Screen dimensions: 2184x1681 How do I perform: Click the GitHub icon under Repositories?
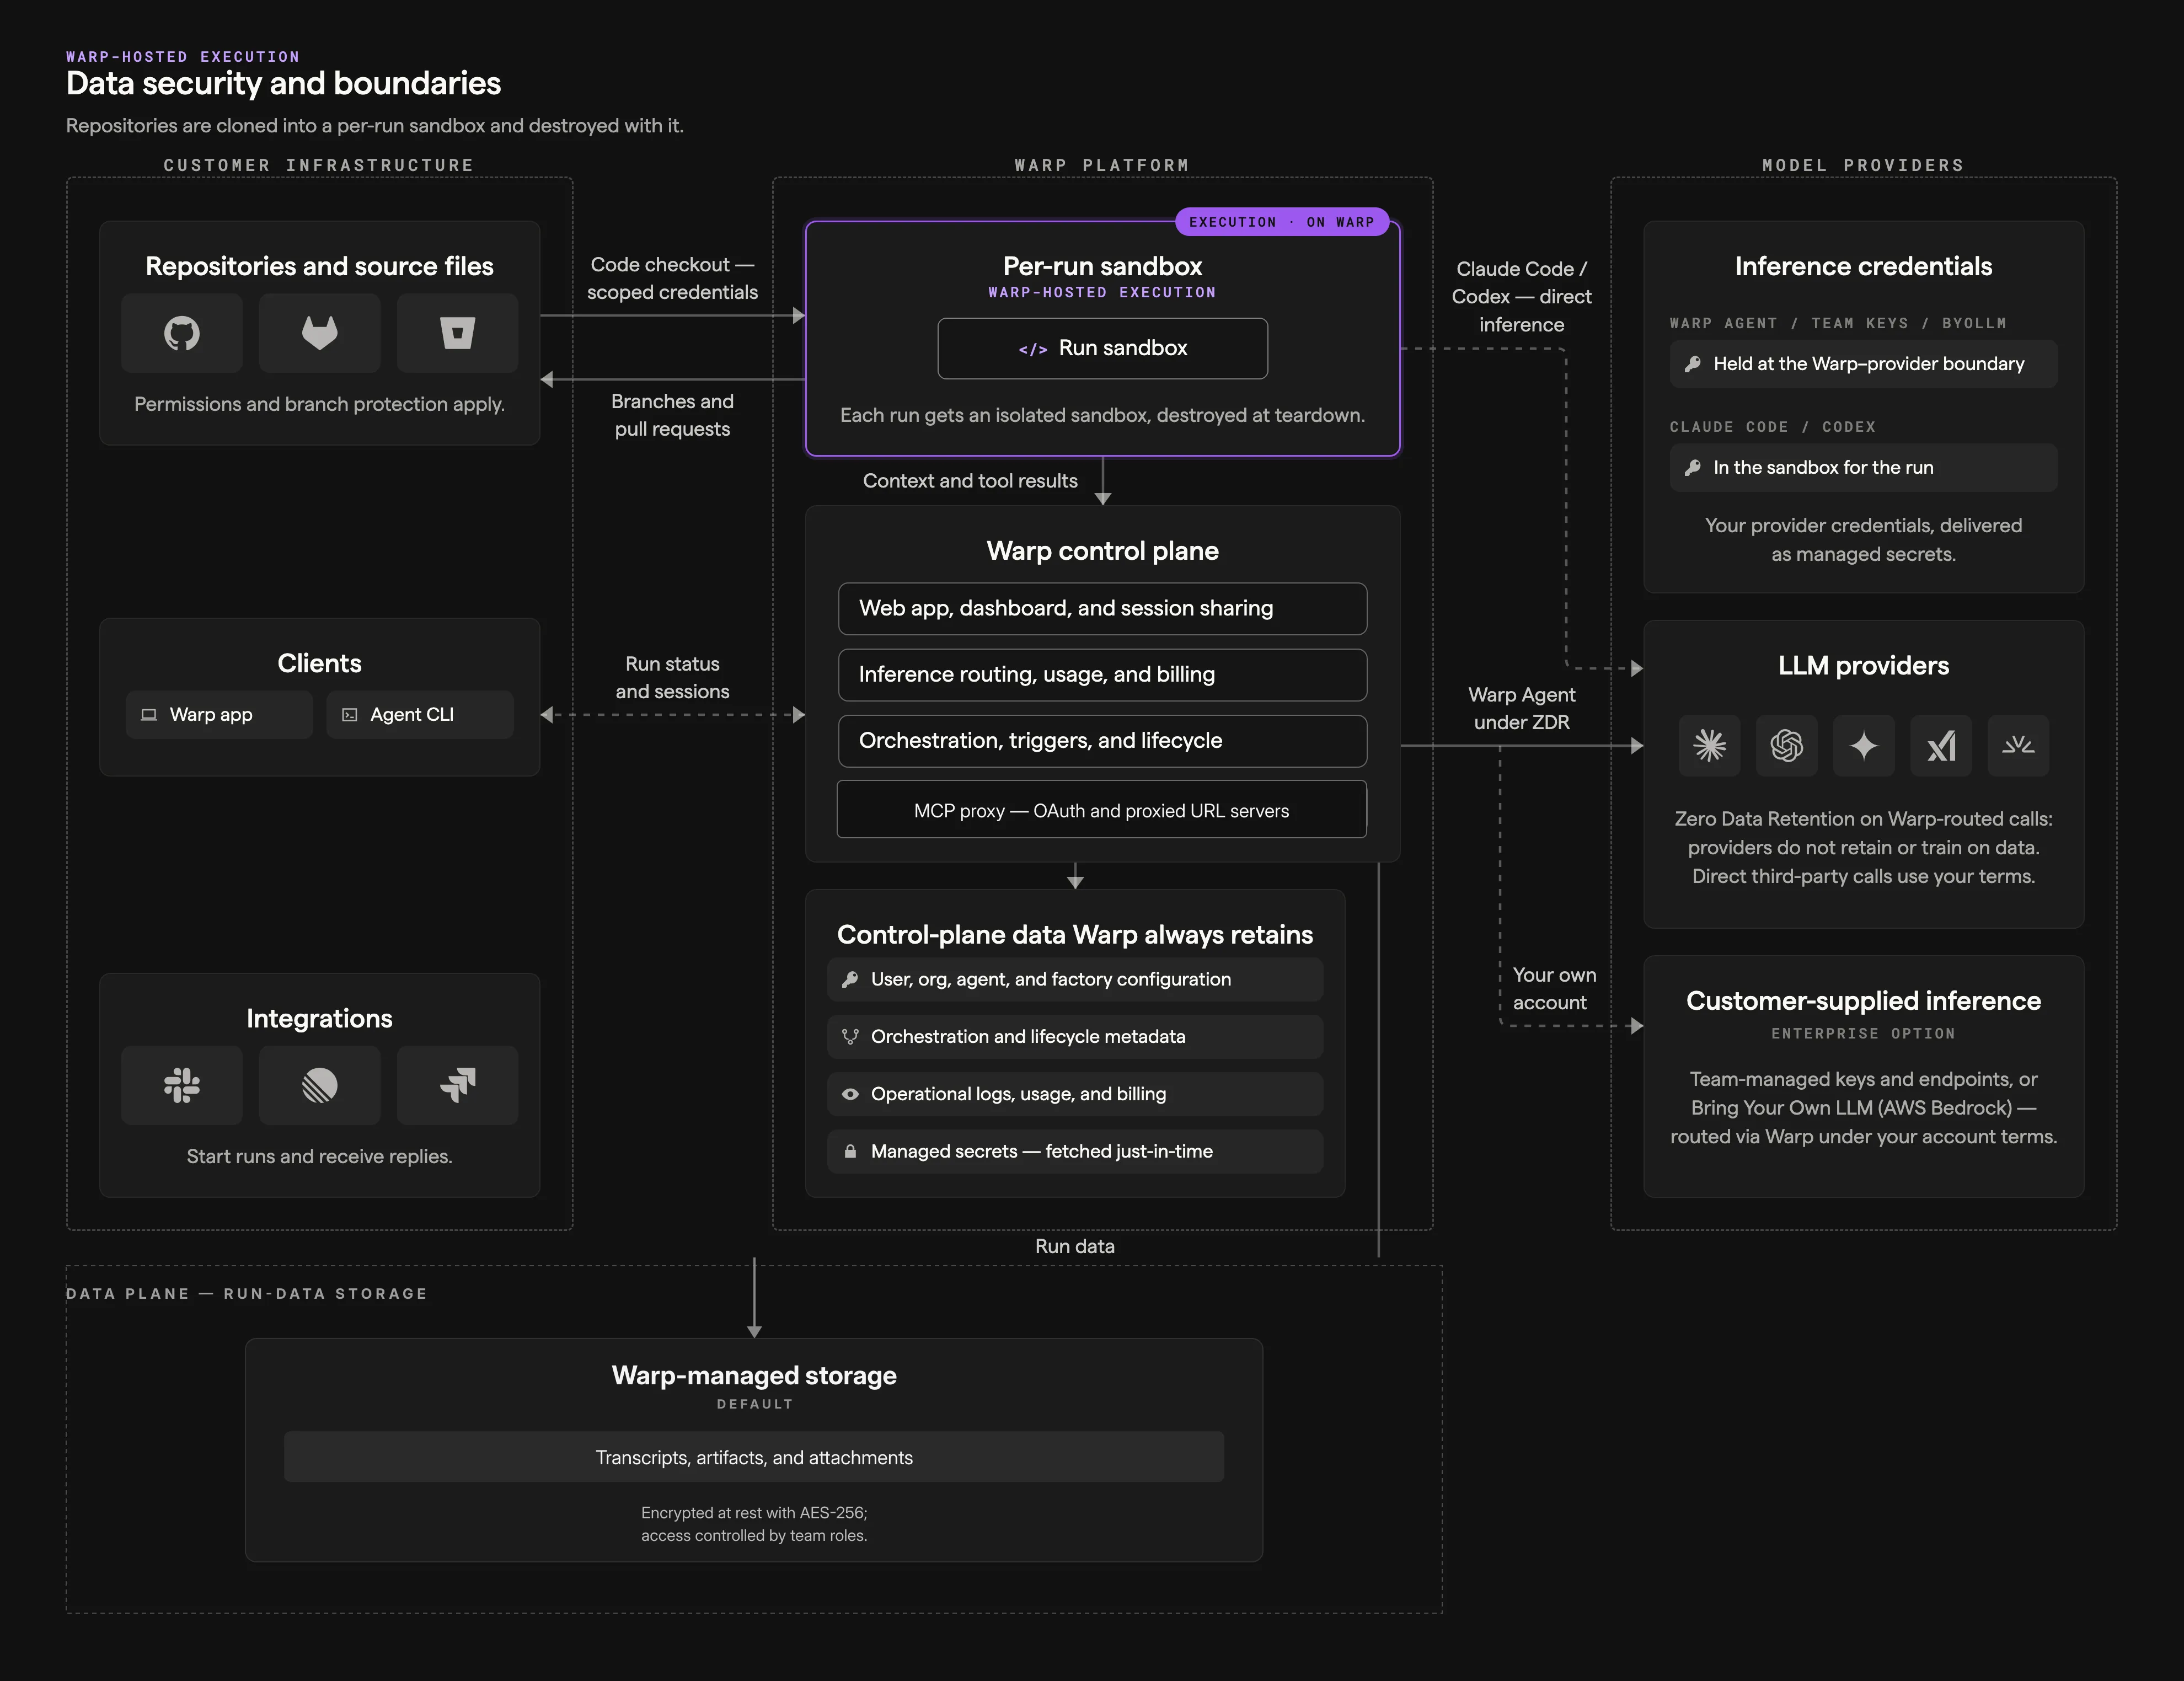coord(182,333)
